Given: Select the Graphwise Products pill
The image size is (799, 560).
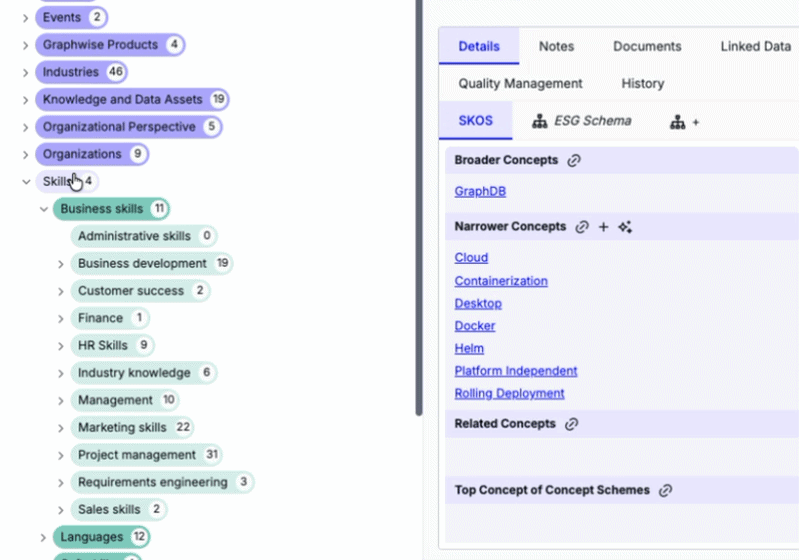Looking at the screenshot, I should point(110,45).
